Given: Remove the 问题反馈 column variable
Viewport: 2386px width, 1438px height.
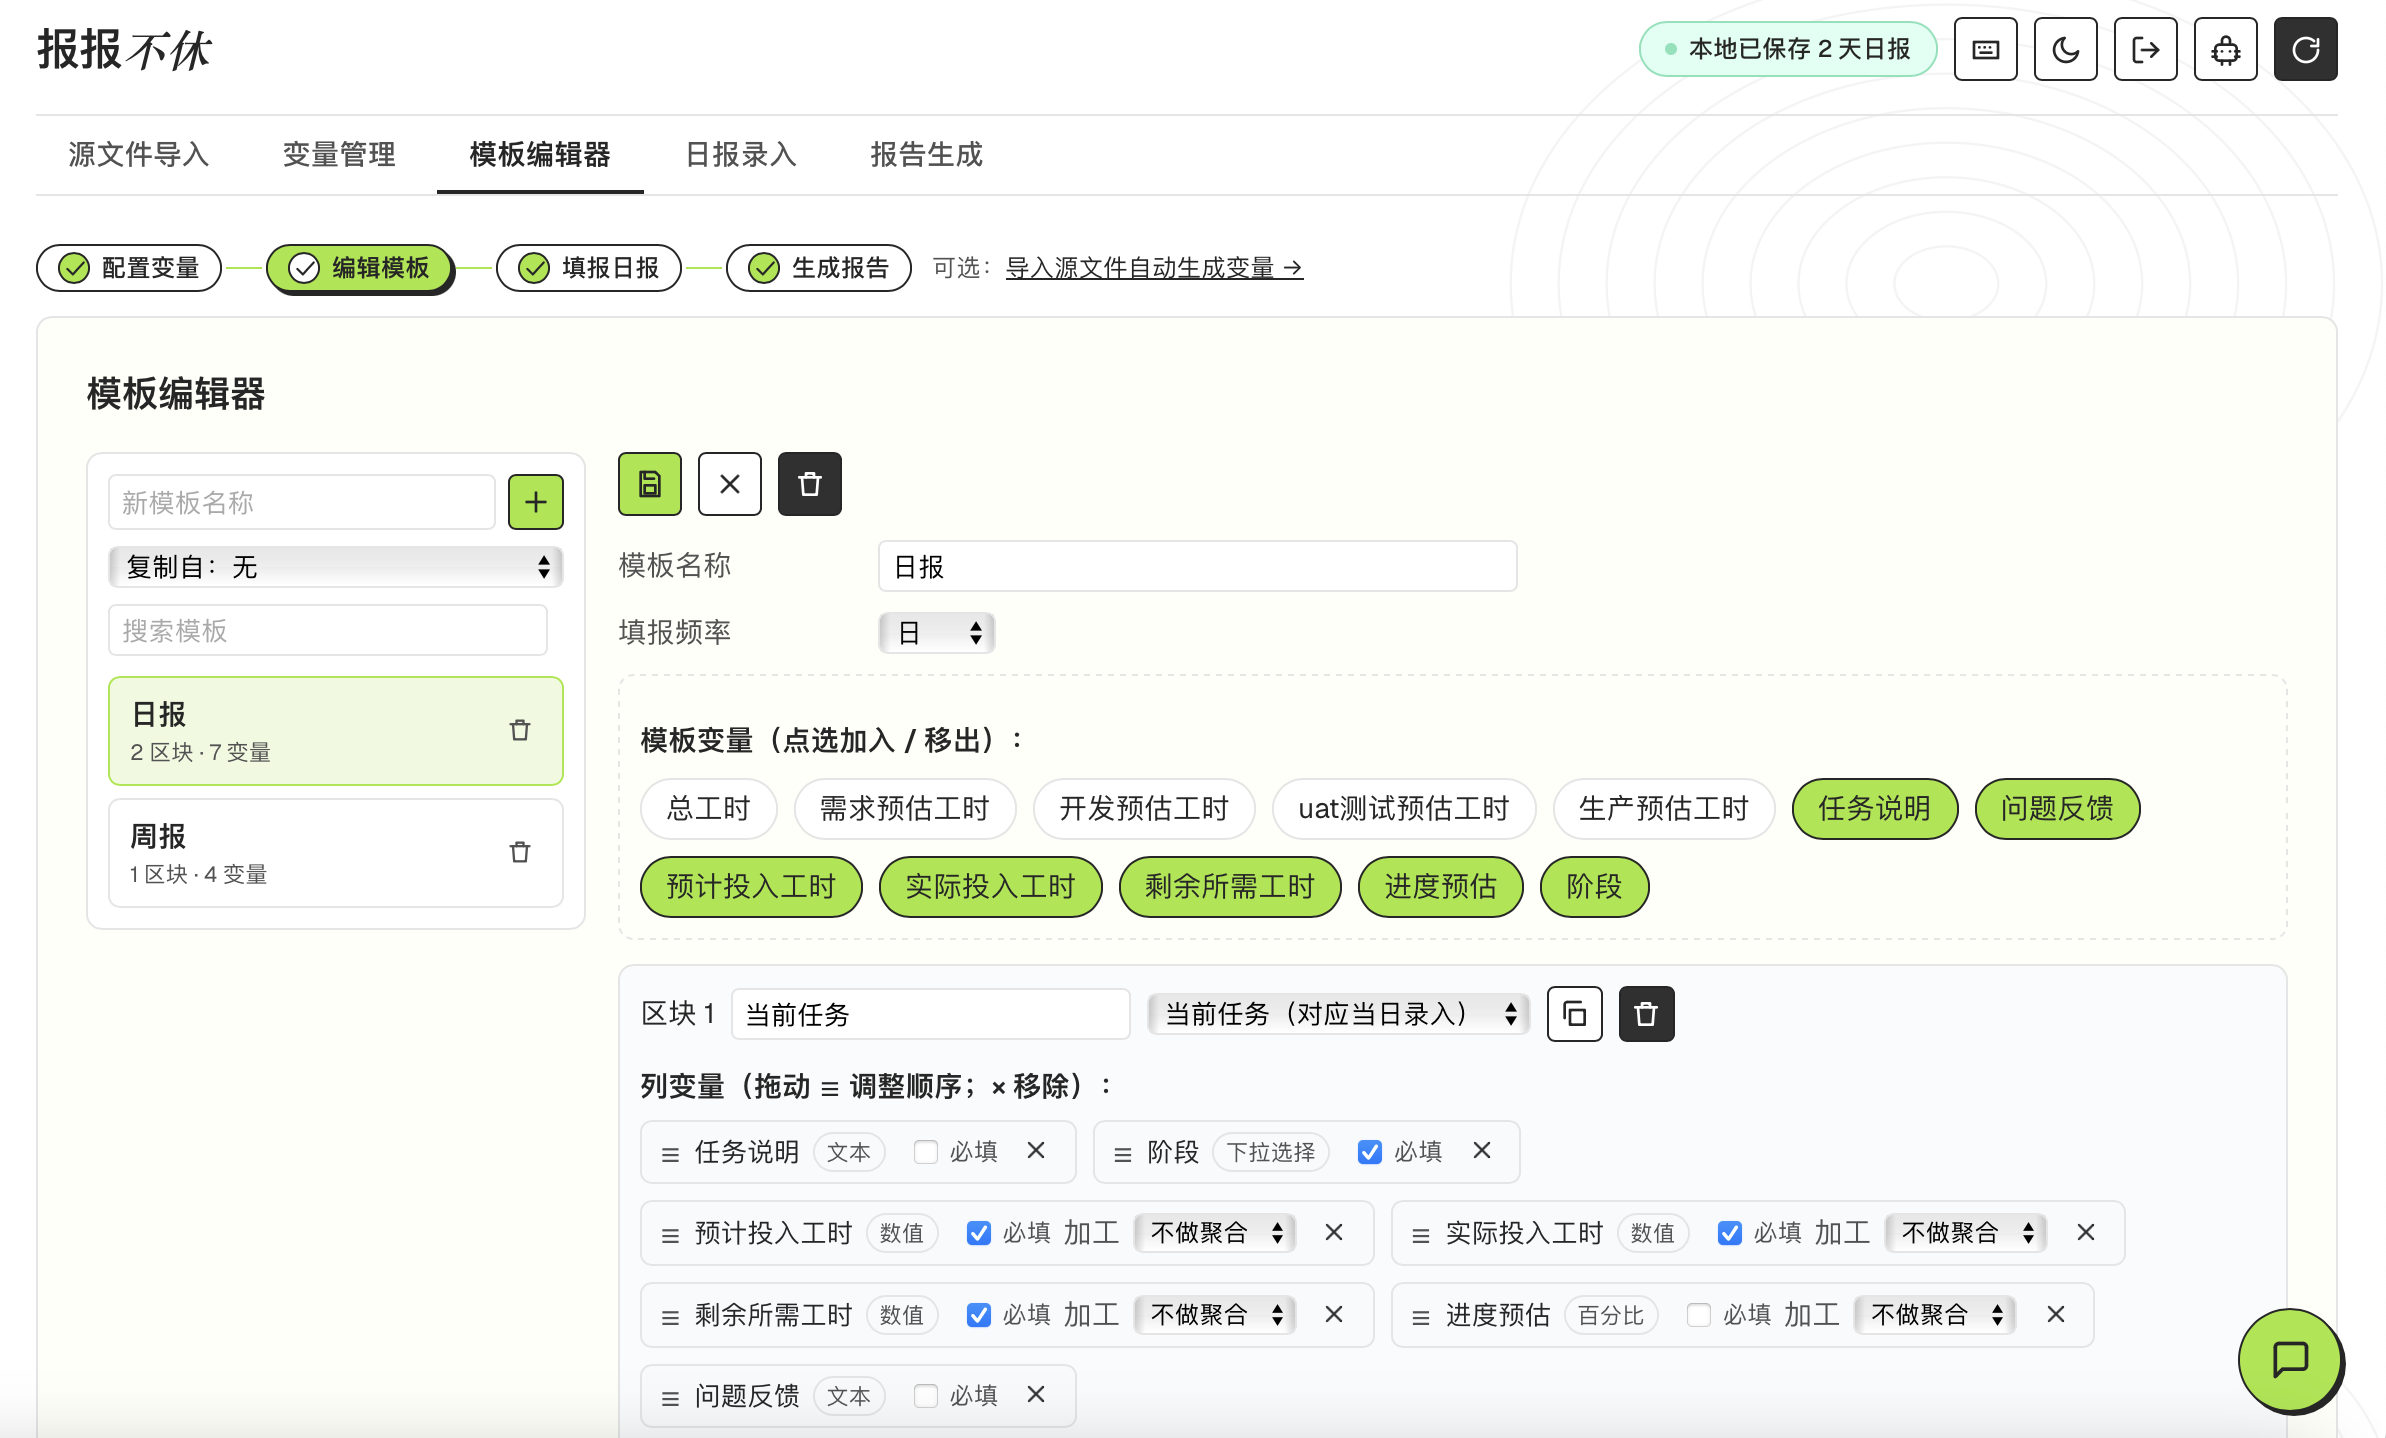Looking at the screenshot, I should [1036, 1395].
